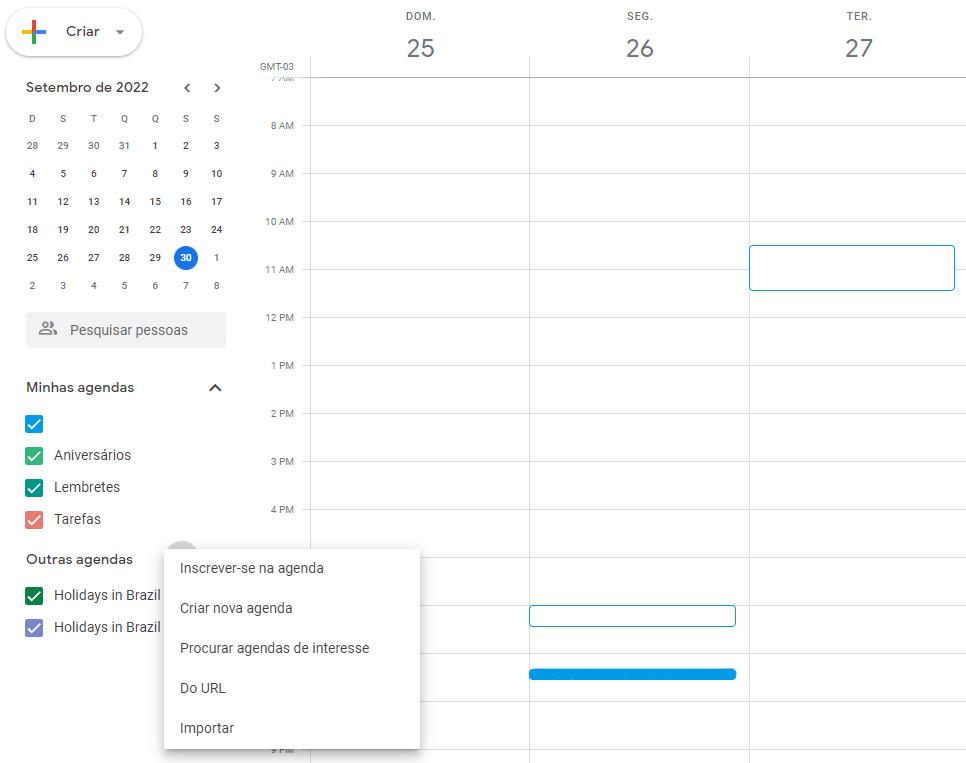Open day 25 Sunday header
The image size is (966, 763).
coord(420,48)
